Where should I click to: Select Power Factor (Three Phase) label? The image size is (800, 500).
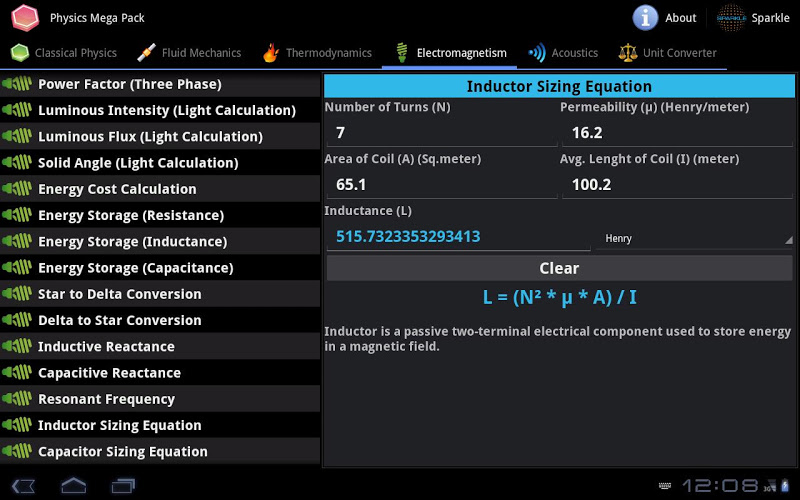tap(130, 84)
